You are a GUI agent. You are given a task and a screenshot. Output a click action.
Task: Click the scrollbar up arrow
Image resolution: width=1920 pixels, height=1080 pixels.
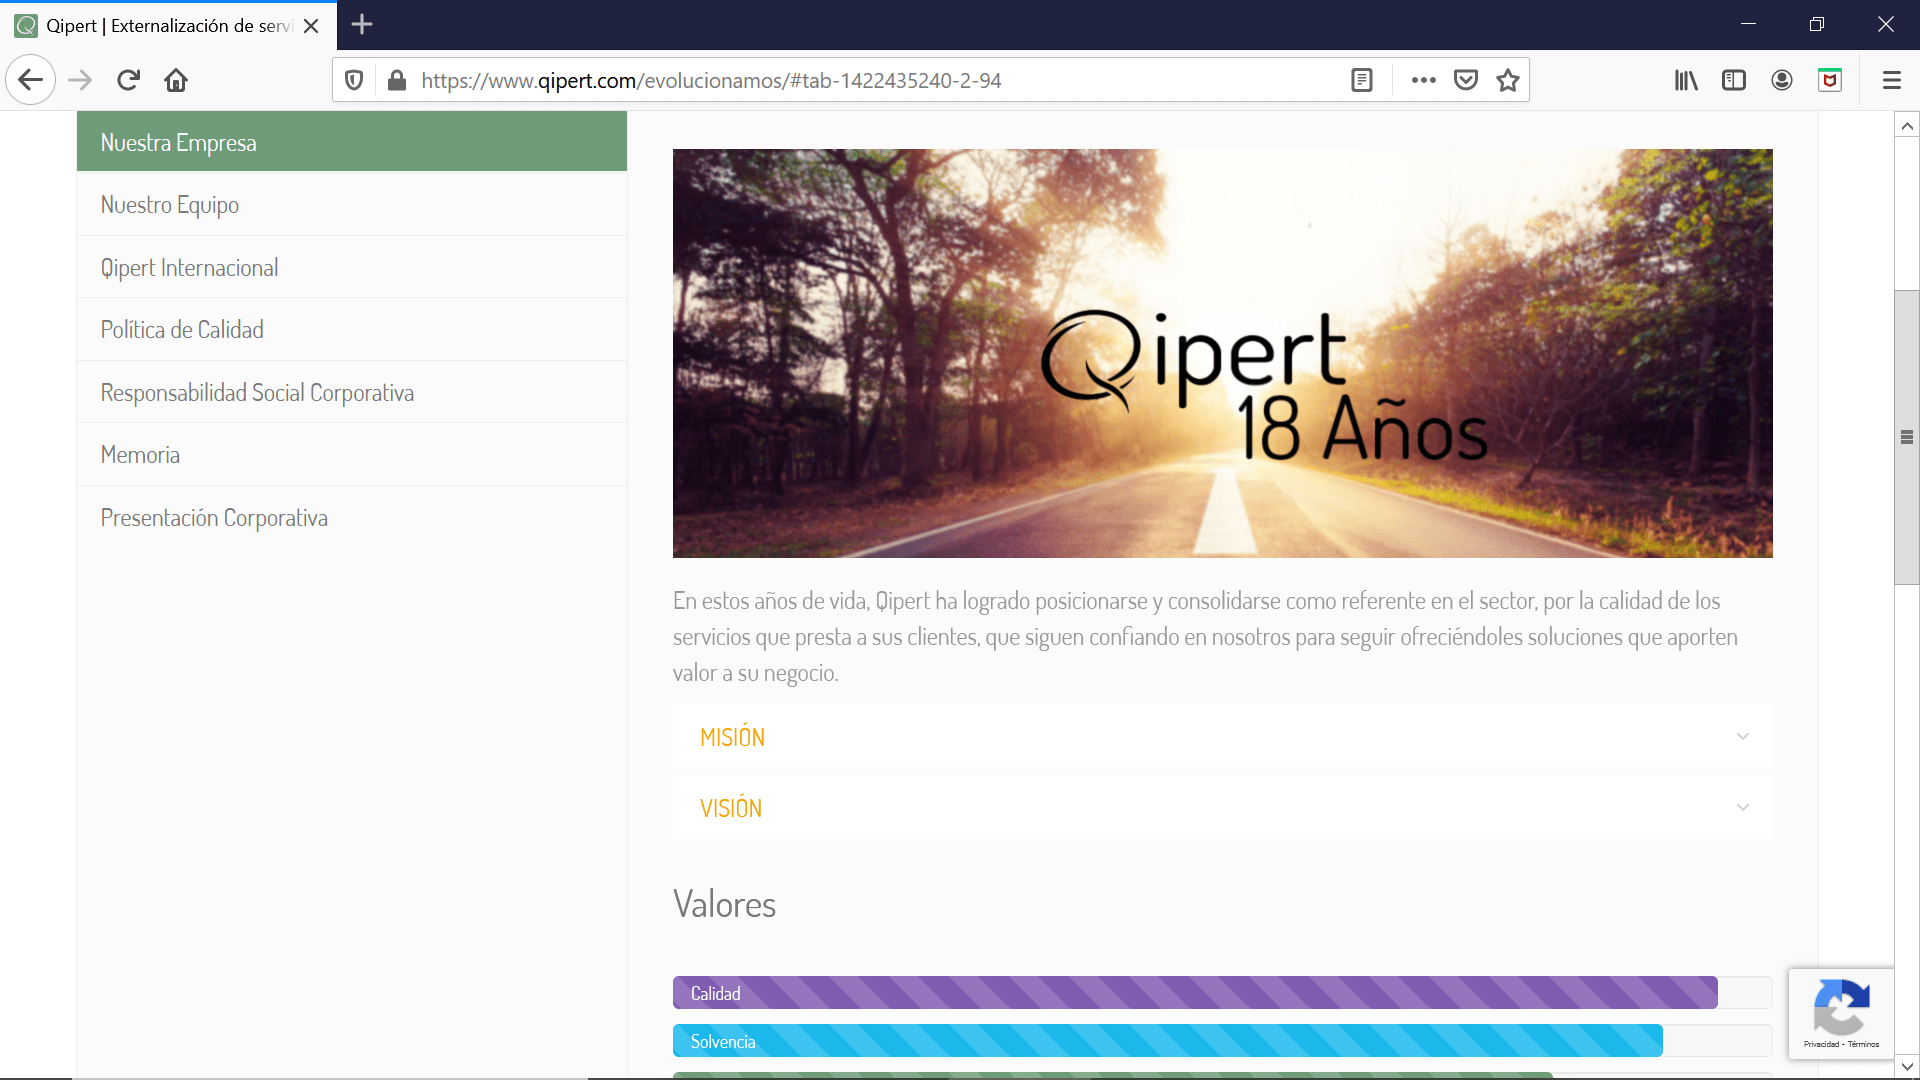[x=1907, y=126]
